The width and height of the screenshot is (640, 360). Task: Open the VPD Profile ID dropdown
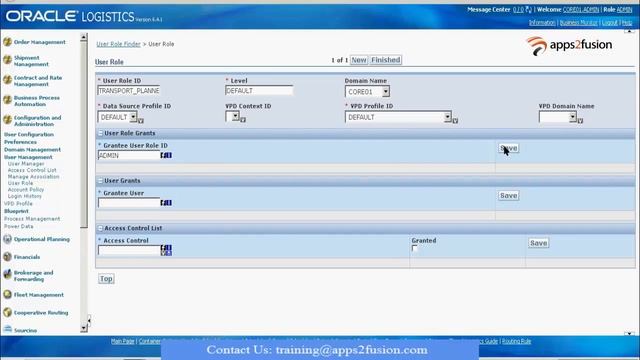pyautogui.click(x=447, y=117)
